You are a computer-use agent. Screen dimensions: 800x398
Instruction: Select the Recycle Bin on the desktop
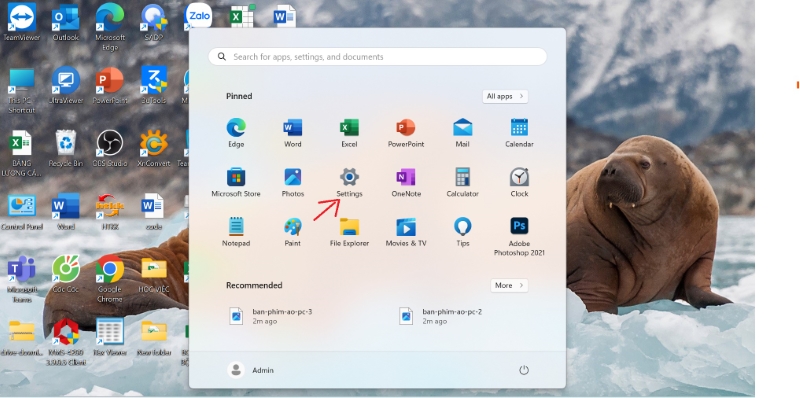(x=66, y=148)
